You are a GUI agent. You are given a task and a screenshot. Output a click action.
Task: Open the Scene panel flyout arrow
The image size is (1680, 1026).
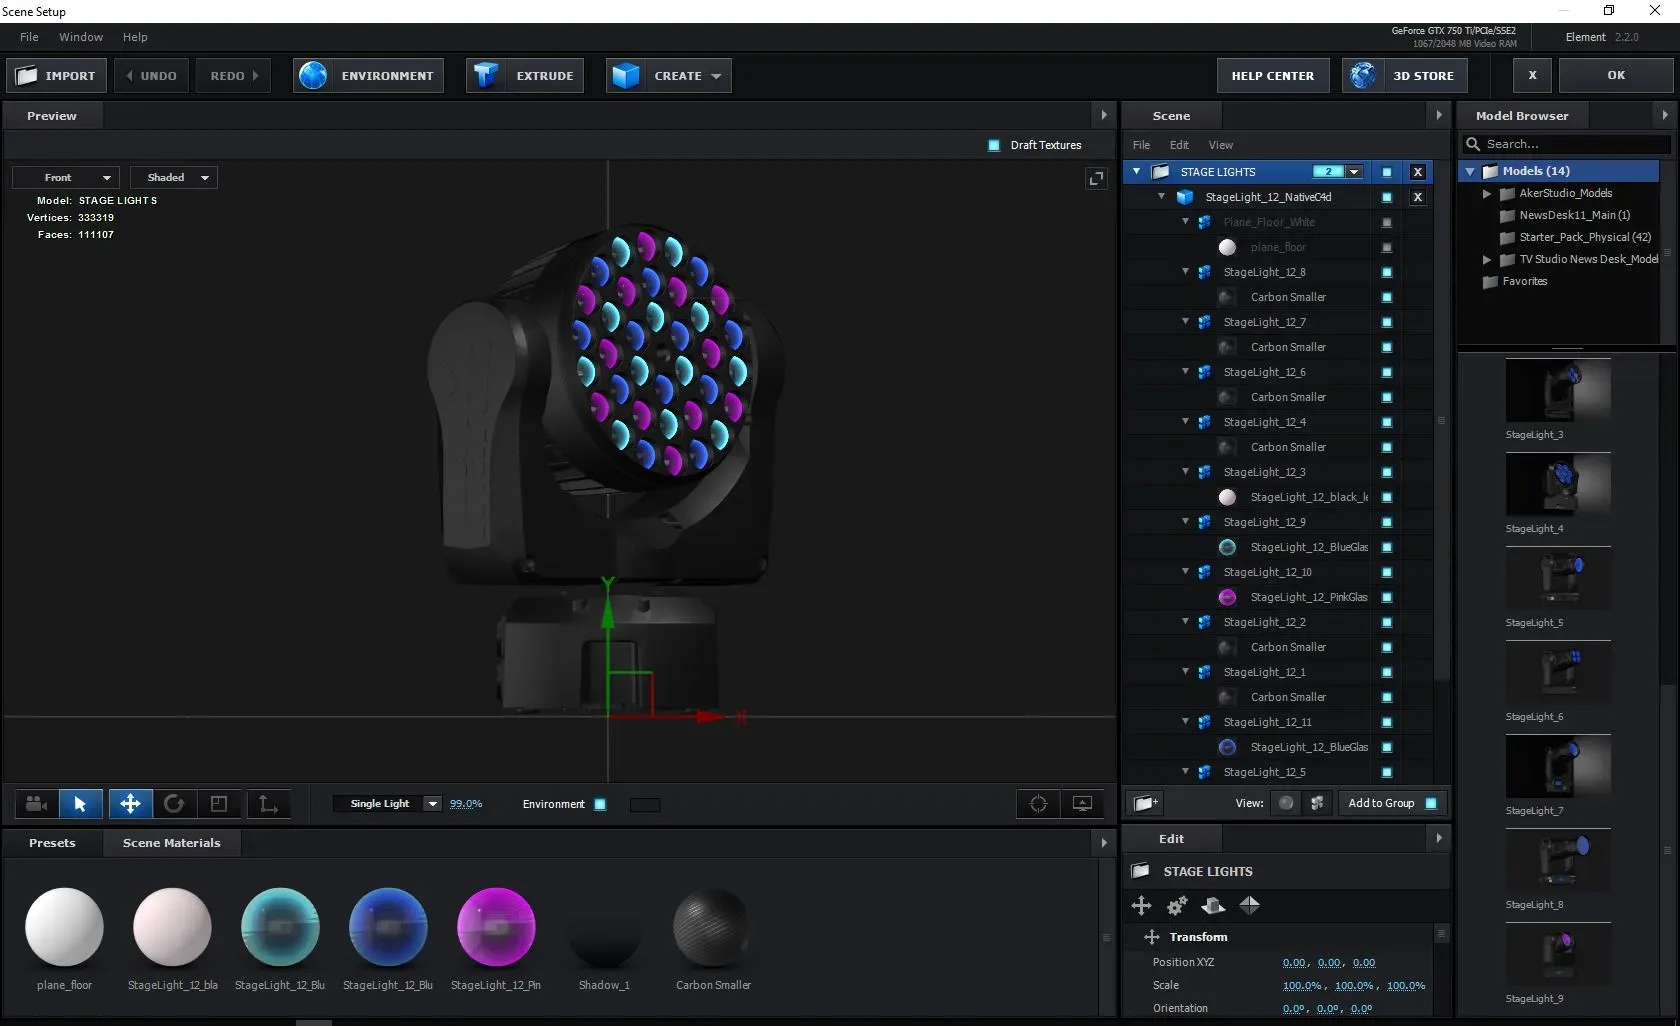click(x=1439, y=115)
